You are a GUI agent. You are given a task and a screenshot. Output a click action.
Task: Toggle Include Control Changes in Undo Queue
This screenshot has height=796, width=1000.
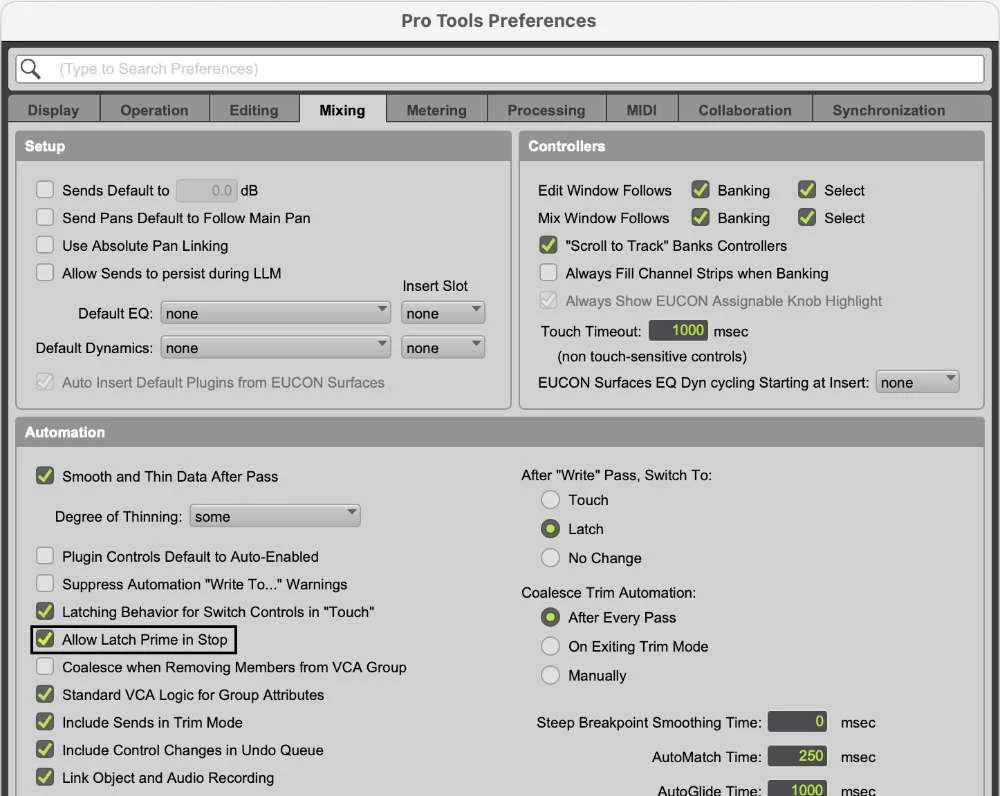pos(45,749)
